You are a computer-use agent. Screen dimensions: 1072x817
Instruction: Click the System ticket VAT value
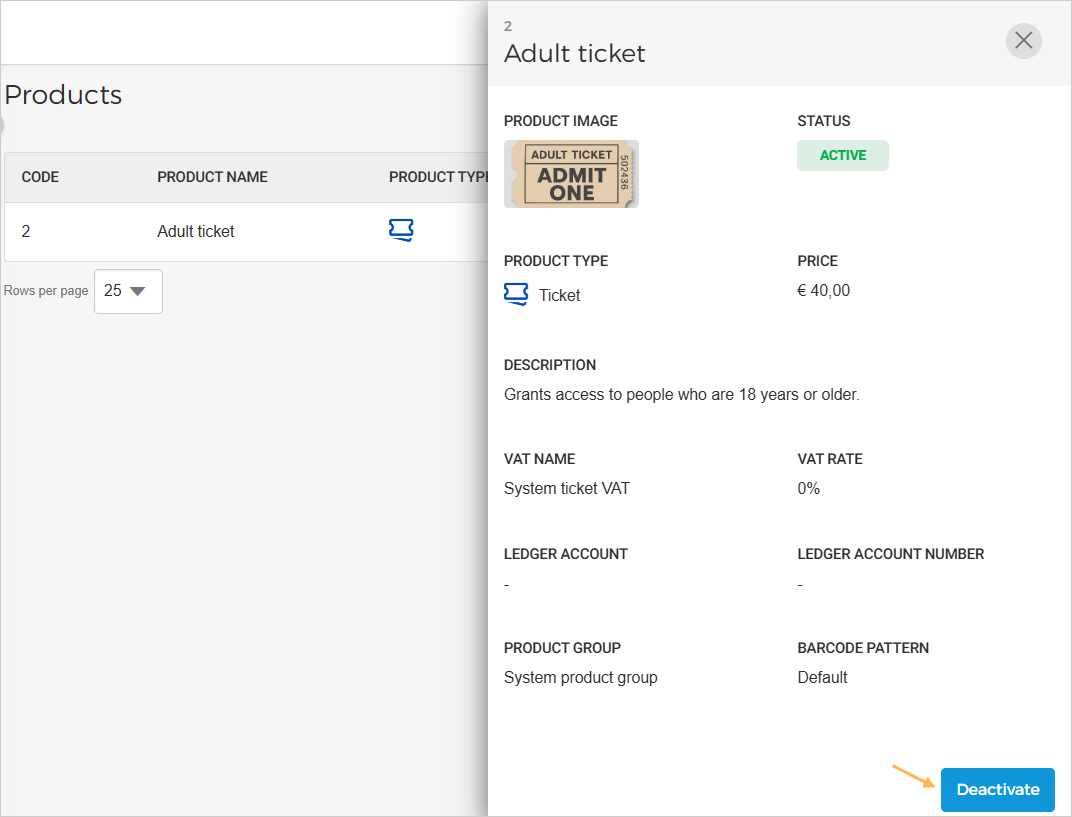tap(567, 489)
